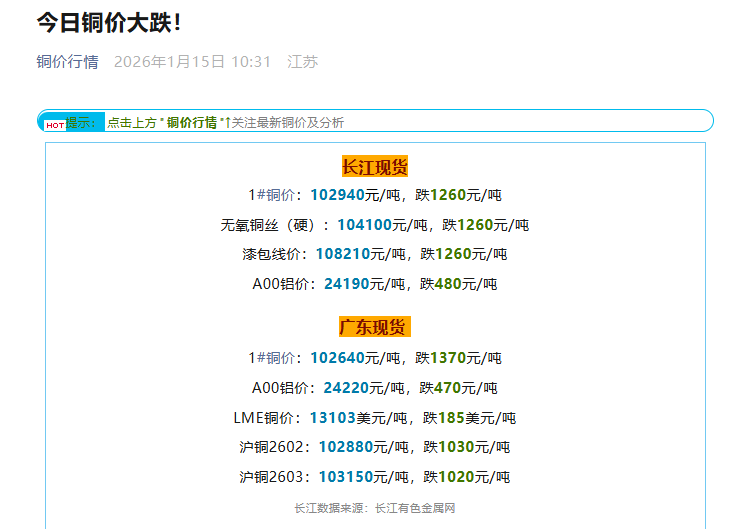Click the HOT badge icon
Image resolution: width=753 pixels, height=529 pixels.
[x=55, y=125]
